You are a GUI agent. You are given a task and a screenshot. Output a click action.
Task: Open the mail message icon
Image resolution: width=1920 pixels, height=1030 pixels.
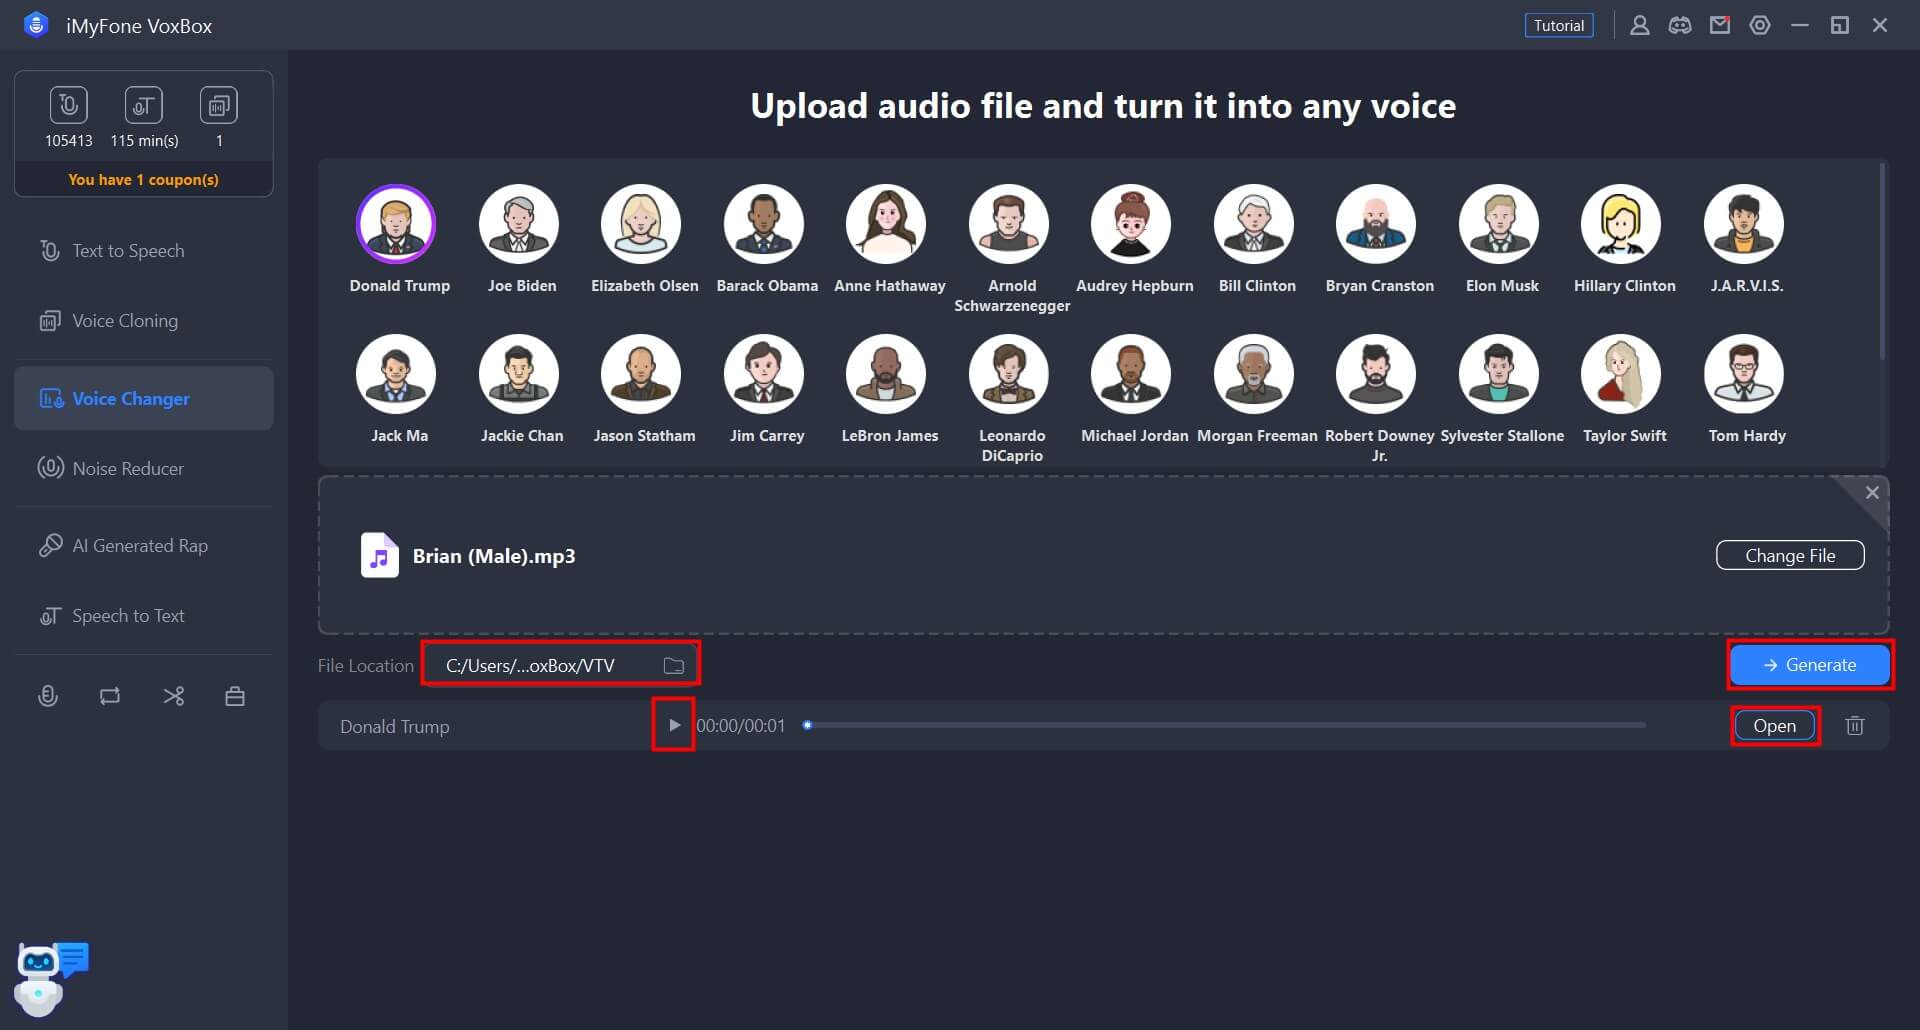click(1720, 25)
